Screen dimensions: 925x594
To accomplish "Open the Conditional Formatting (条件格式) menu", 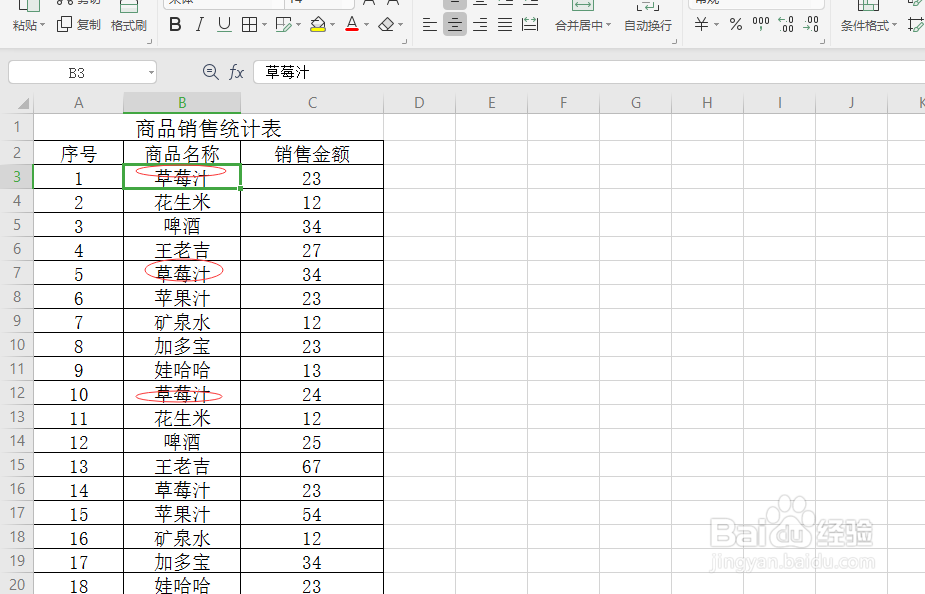I will tap(867, 25).
